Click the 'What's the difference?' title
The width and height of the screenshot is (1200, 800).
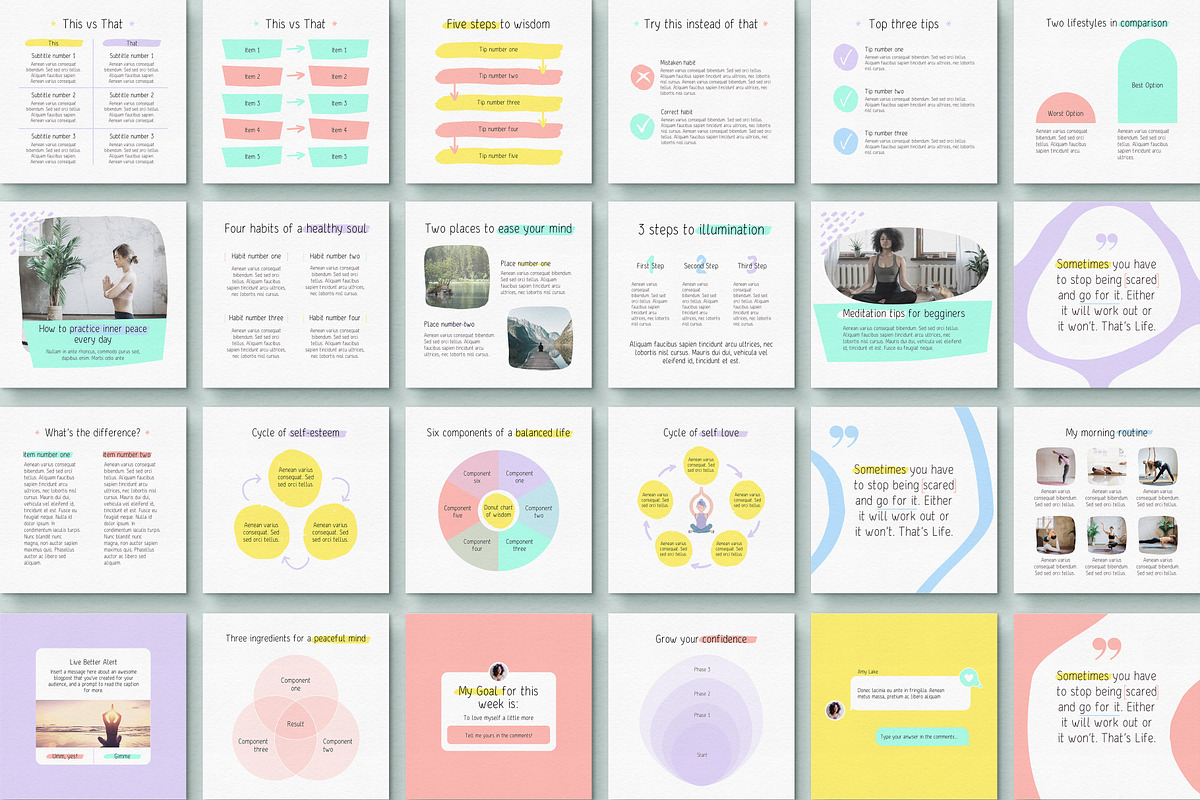(93, 433)
